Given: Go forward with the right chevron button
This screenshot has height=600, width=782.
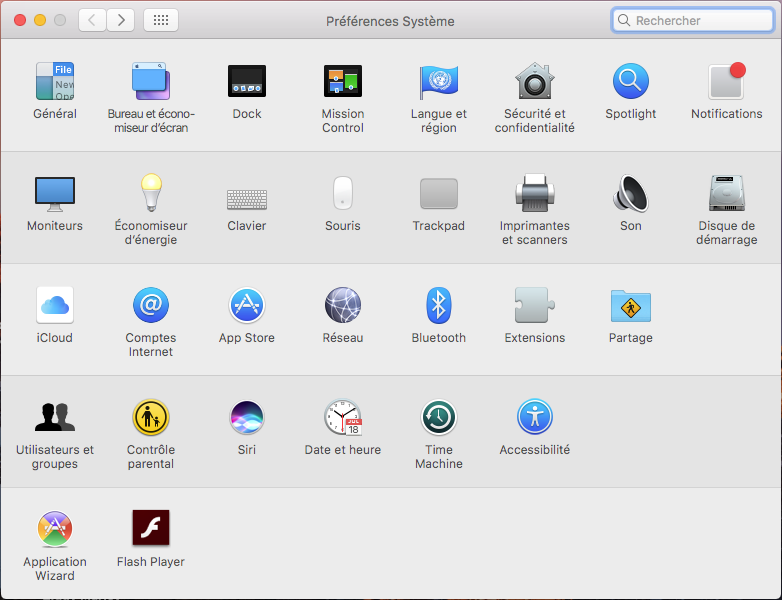Looking at the screenshot, I should [x=121, y=20].
